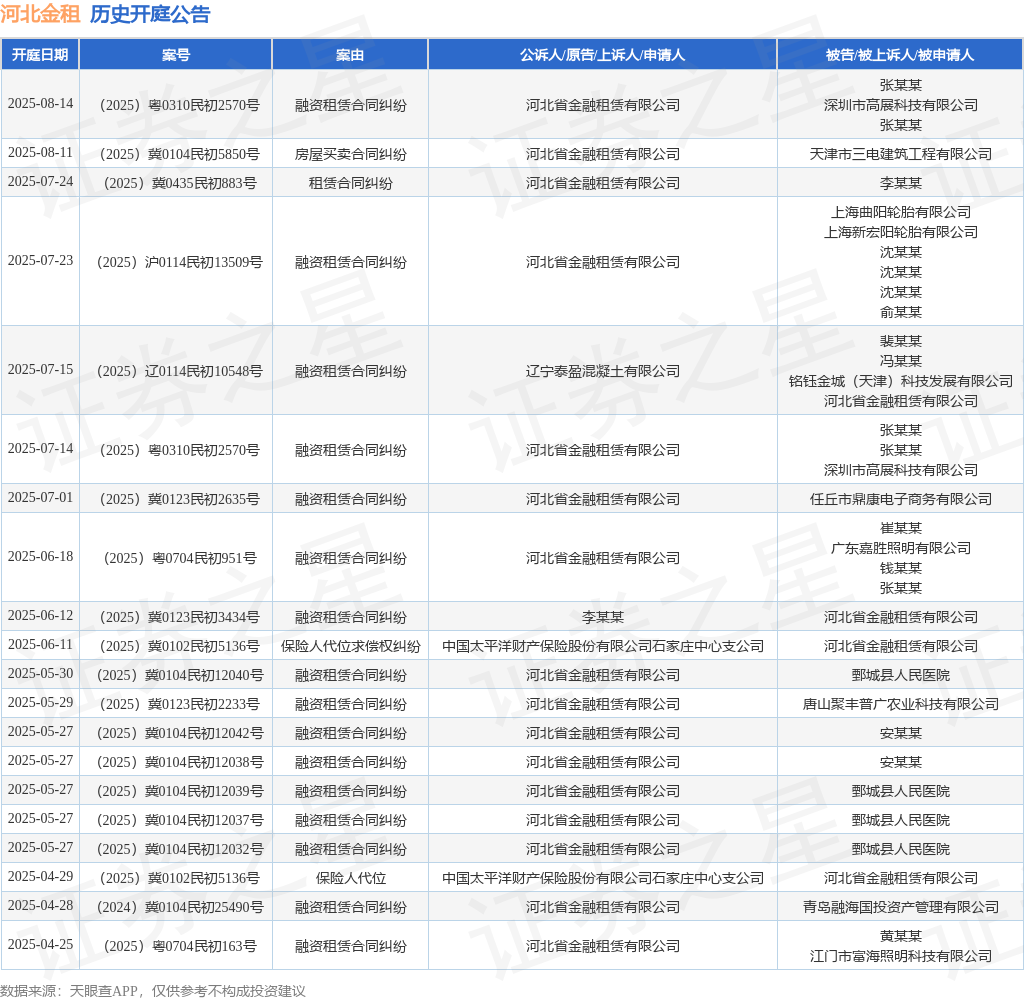Click defendant 天津市三电建筑工程有限公司
The width and height of the screenshot is (1024, 1000).
pyautogui.click(x=901, y=154)
